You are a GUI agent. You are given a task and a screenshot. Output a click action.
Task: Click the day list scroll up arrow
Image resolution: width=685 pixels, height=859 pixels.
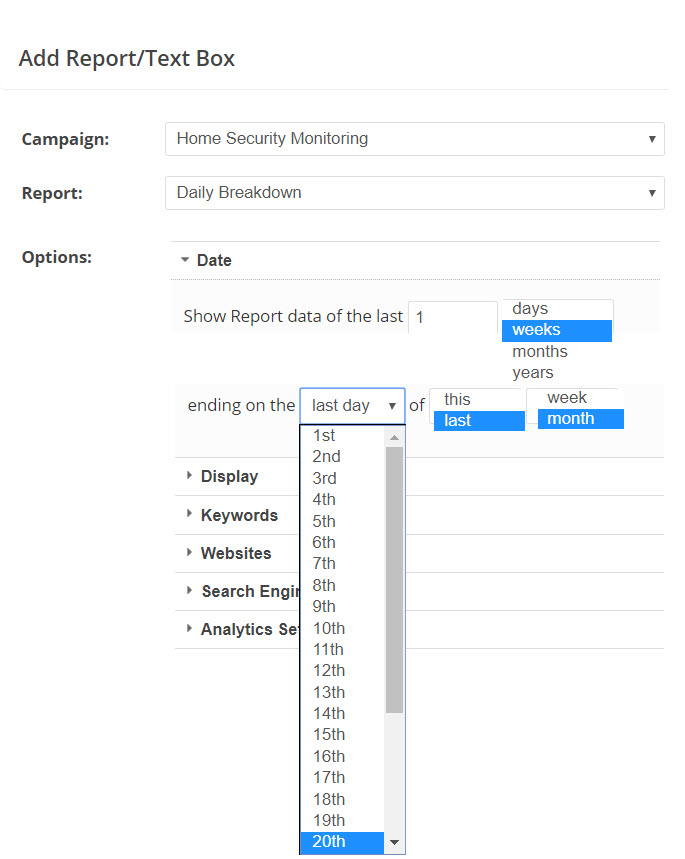point(395,437)
